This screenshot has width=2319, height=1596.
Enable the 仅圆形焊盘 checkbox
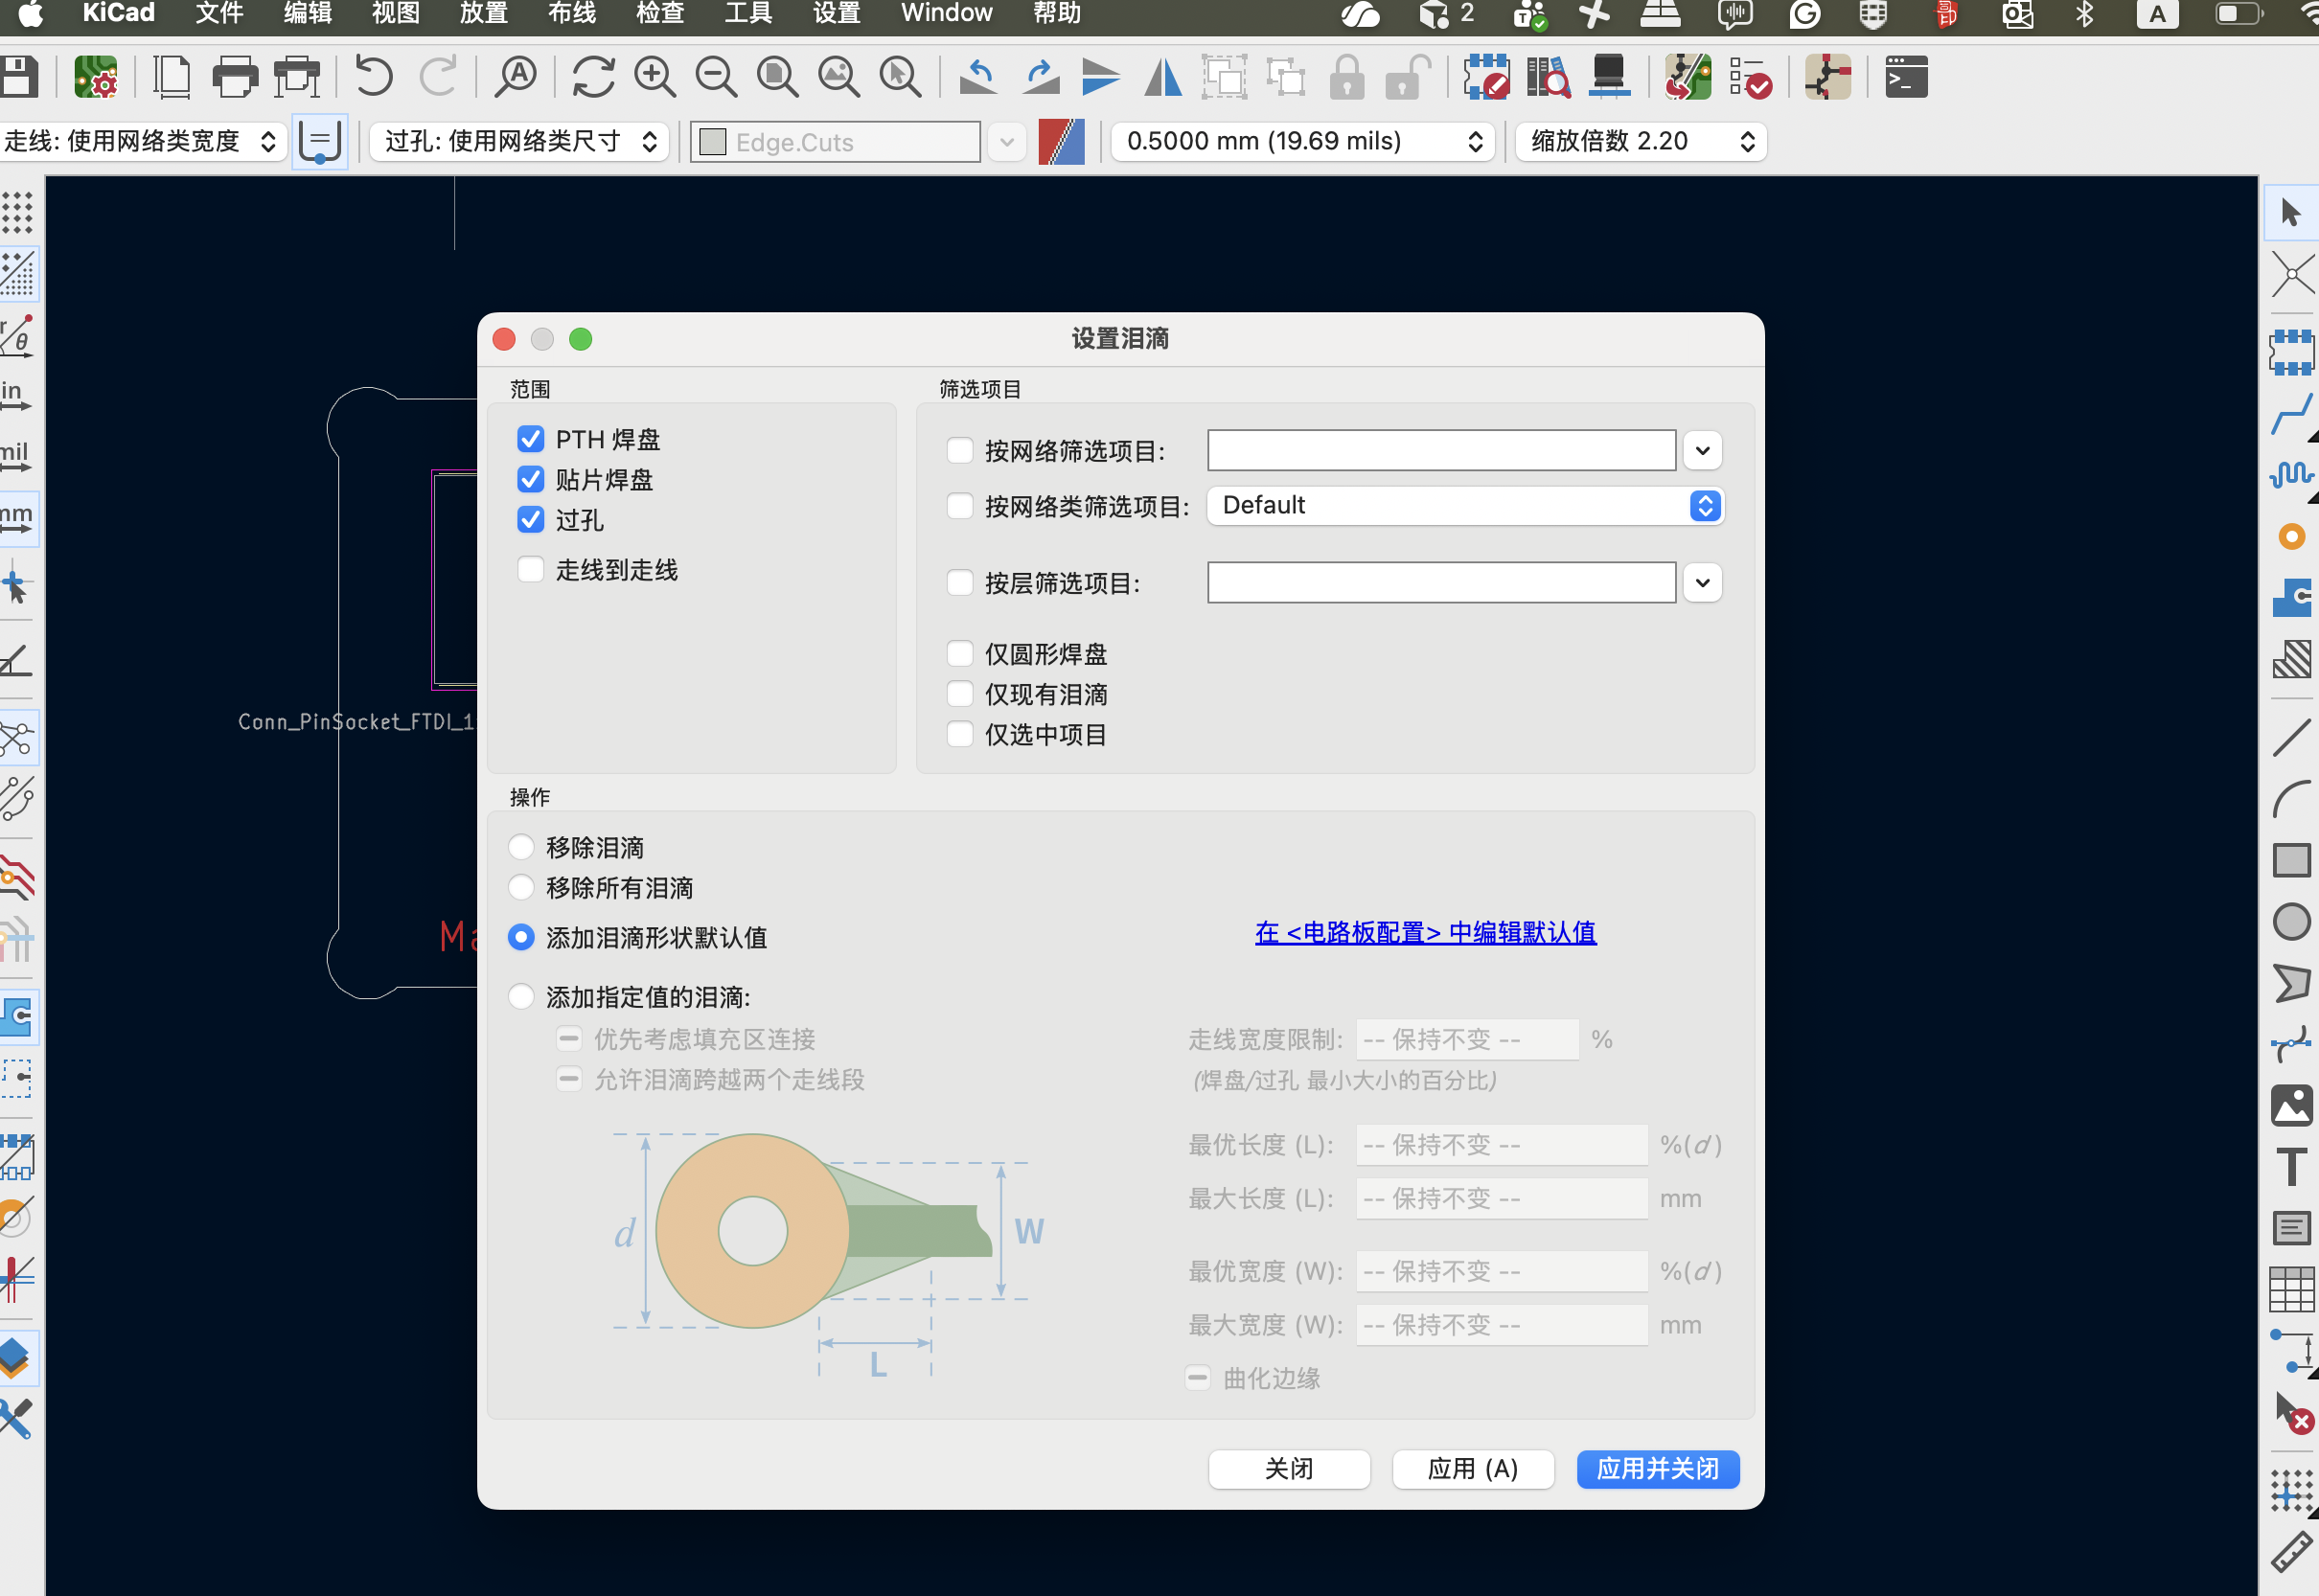(960, 654)
